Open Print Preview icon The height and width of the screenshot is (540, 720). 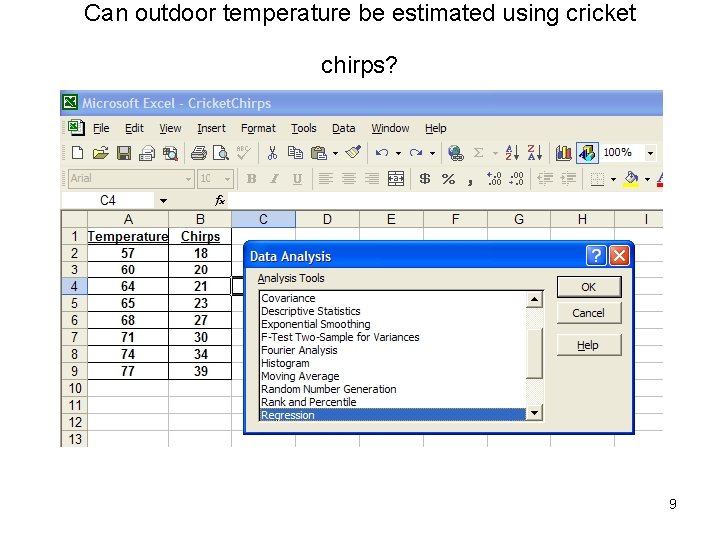(221, 153)
